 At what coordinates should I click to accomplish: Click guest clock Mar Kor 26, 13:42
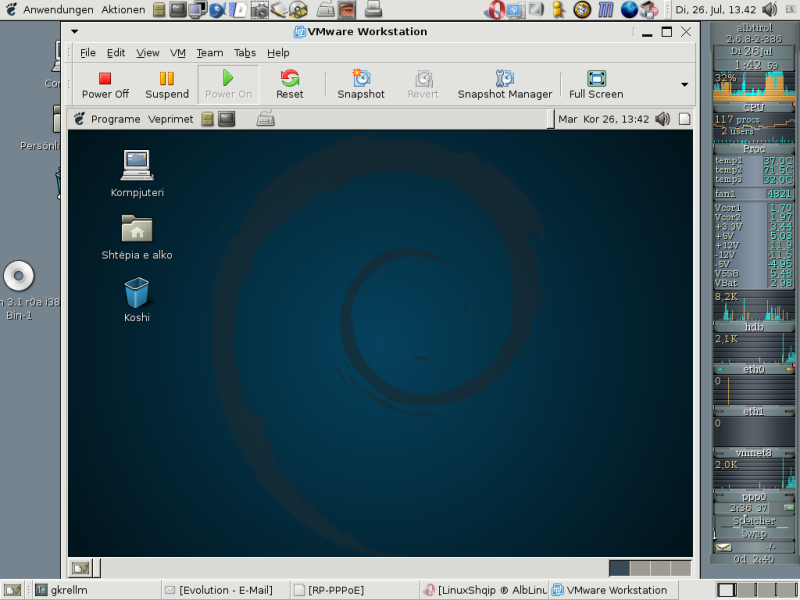coord(603,119)
